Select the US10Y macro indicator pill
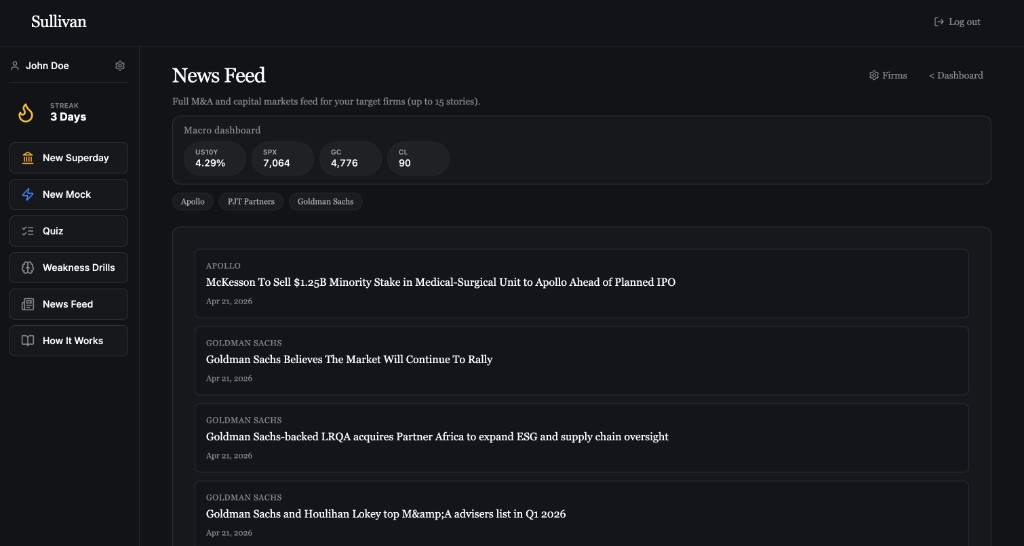Screen dimensions: 1024x546 pyautogui.click(x=214, y=158)
